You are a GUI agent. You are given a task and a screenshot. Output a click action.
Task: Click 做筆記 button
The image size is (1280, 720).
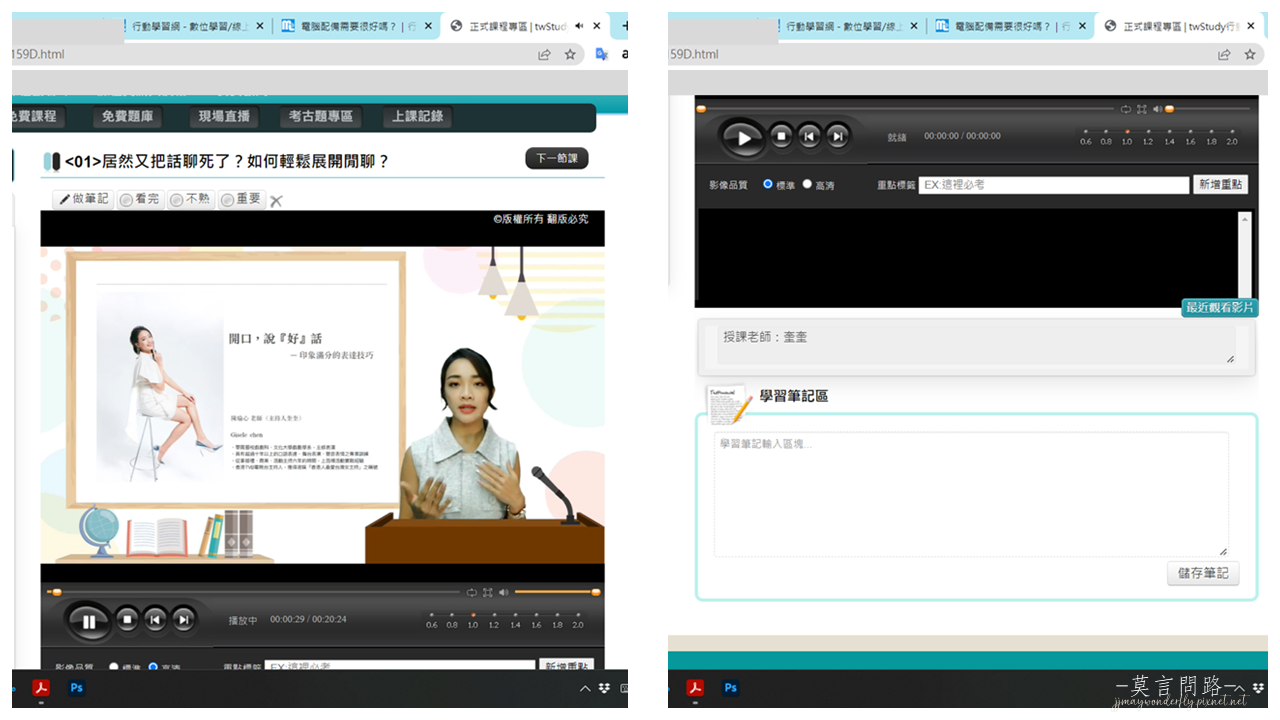[x=83, y=199]
